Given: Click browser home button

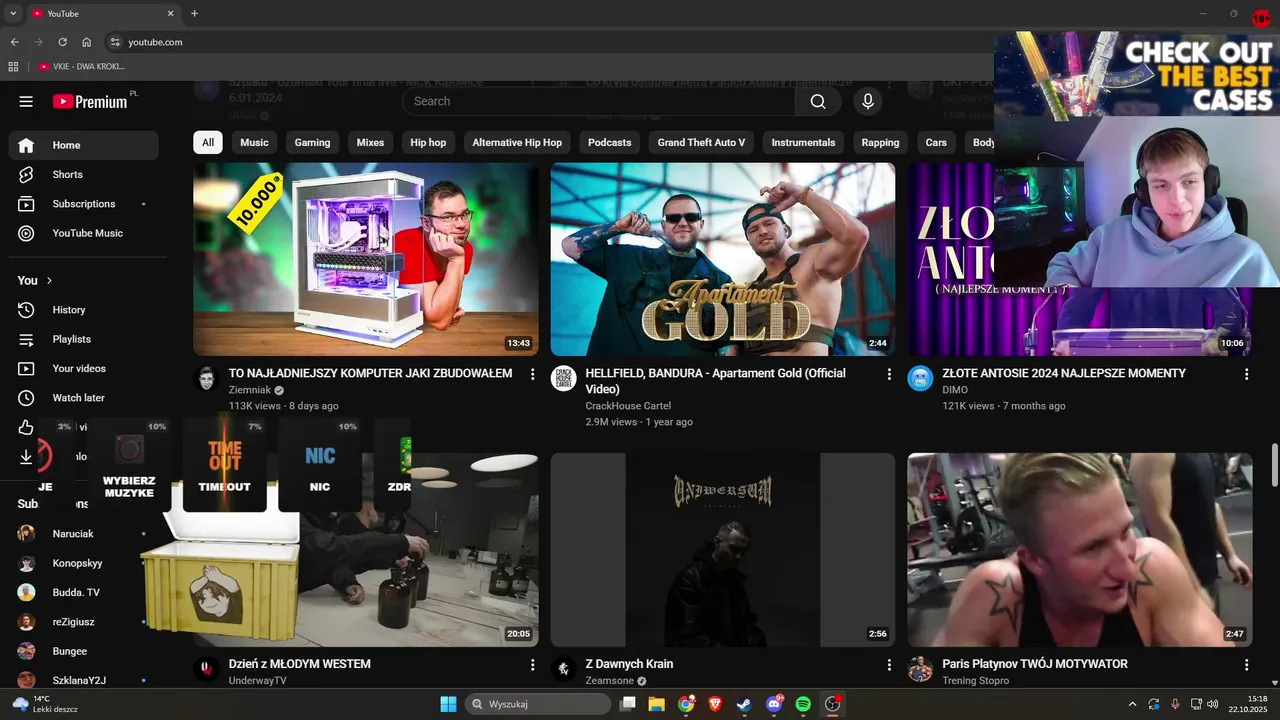Looking at the screenshot, I should (x=87, y=42).
